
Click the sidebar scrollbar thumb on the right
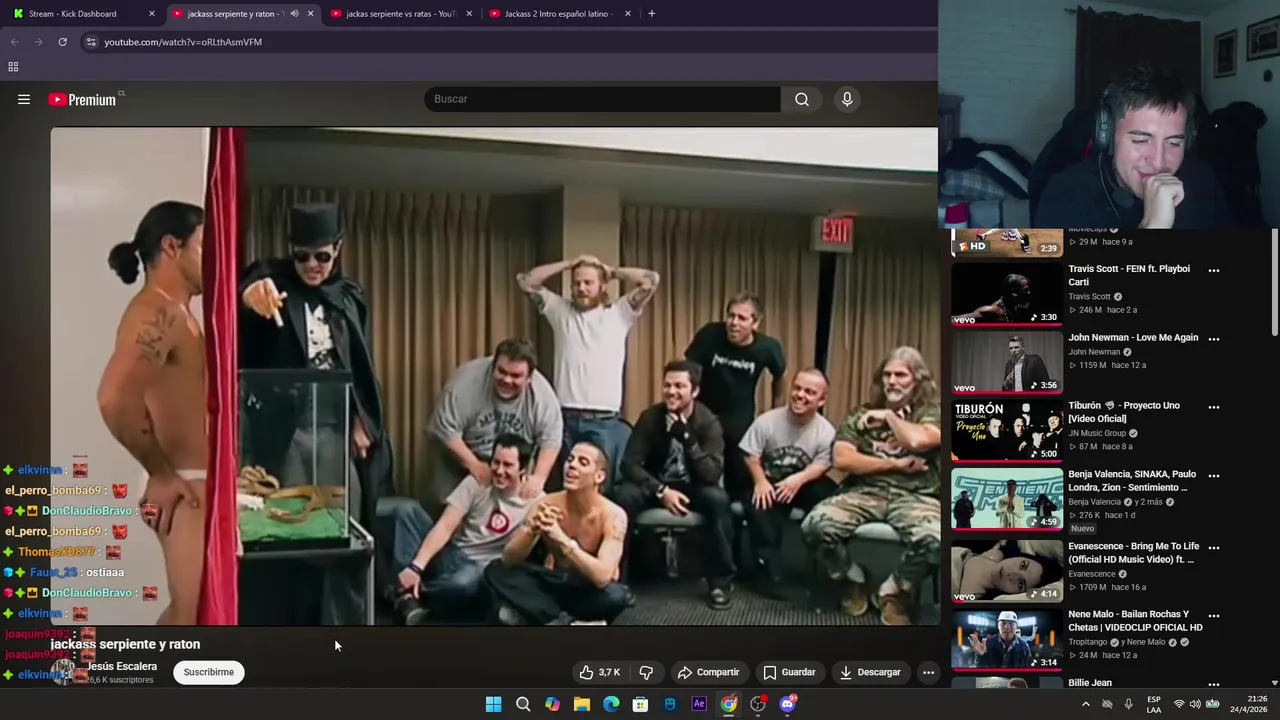pos(1274,282)
